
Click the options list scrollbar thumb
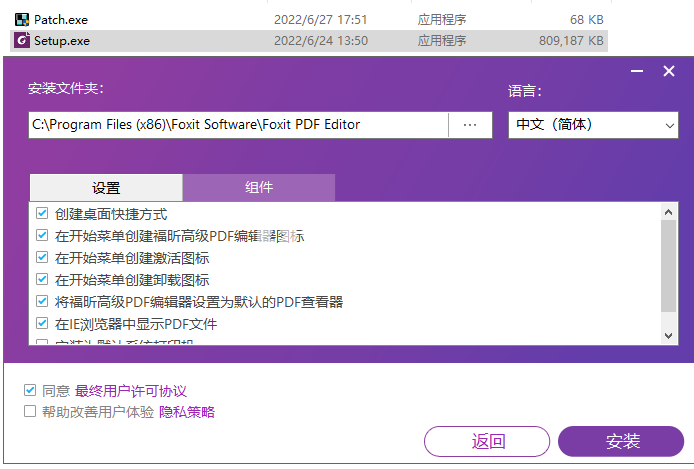(x=668, y=266)
